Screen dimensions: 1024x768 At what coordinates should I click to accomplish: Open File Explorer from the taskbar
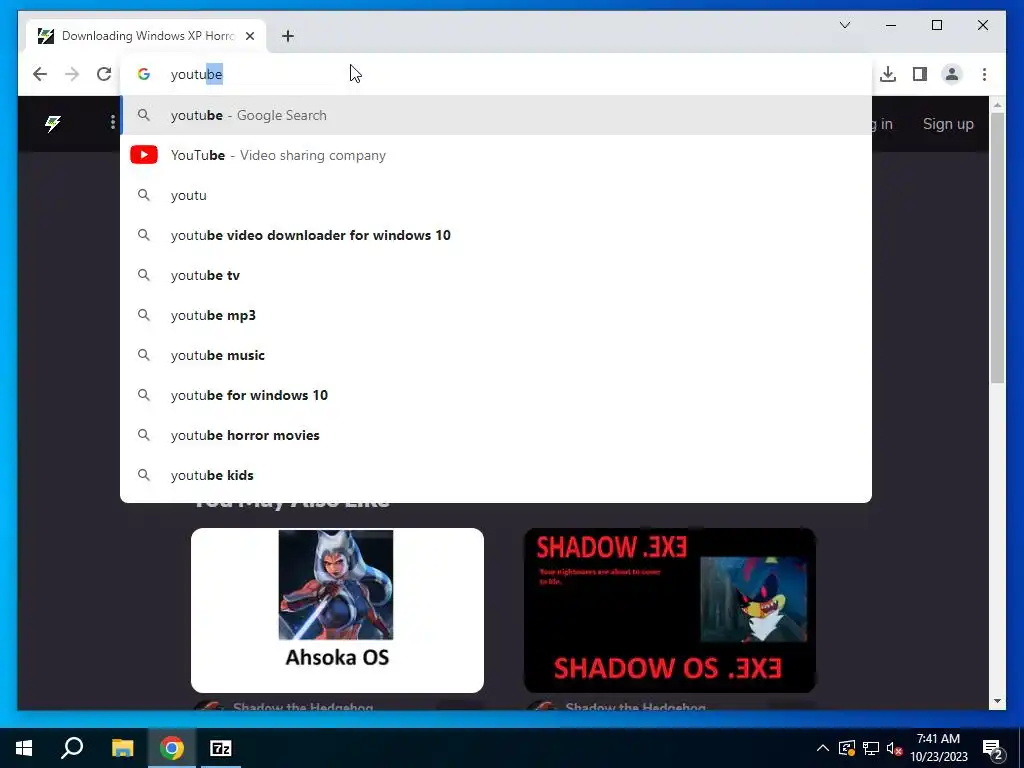point(122,748)
